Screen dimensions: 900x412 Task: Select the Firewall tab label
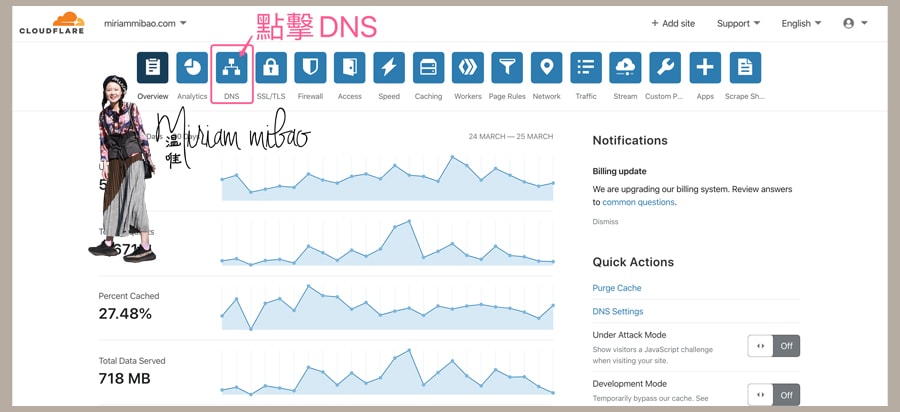click(310, 96)
